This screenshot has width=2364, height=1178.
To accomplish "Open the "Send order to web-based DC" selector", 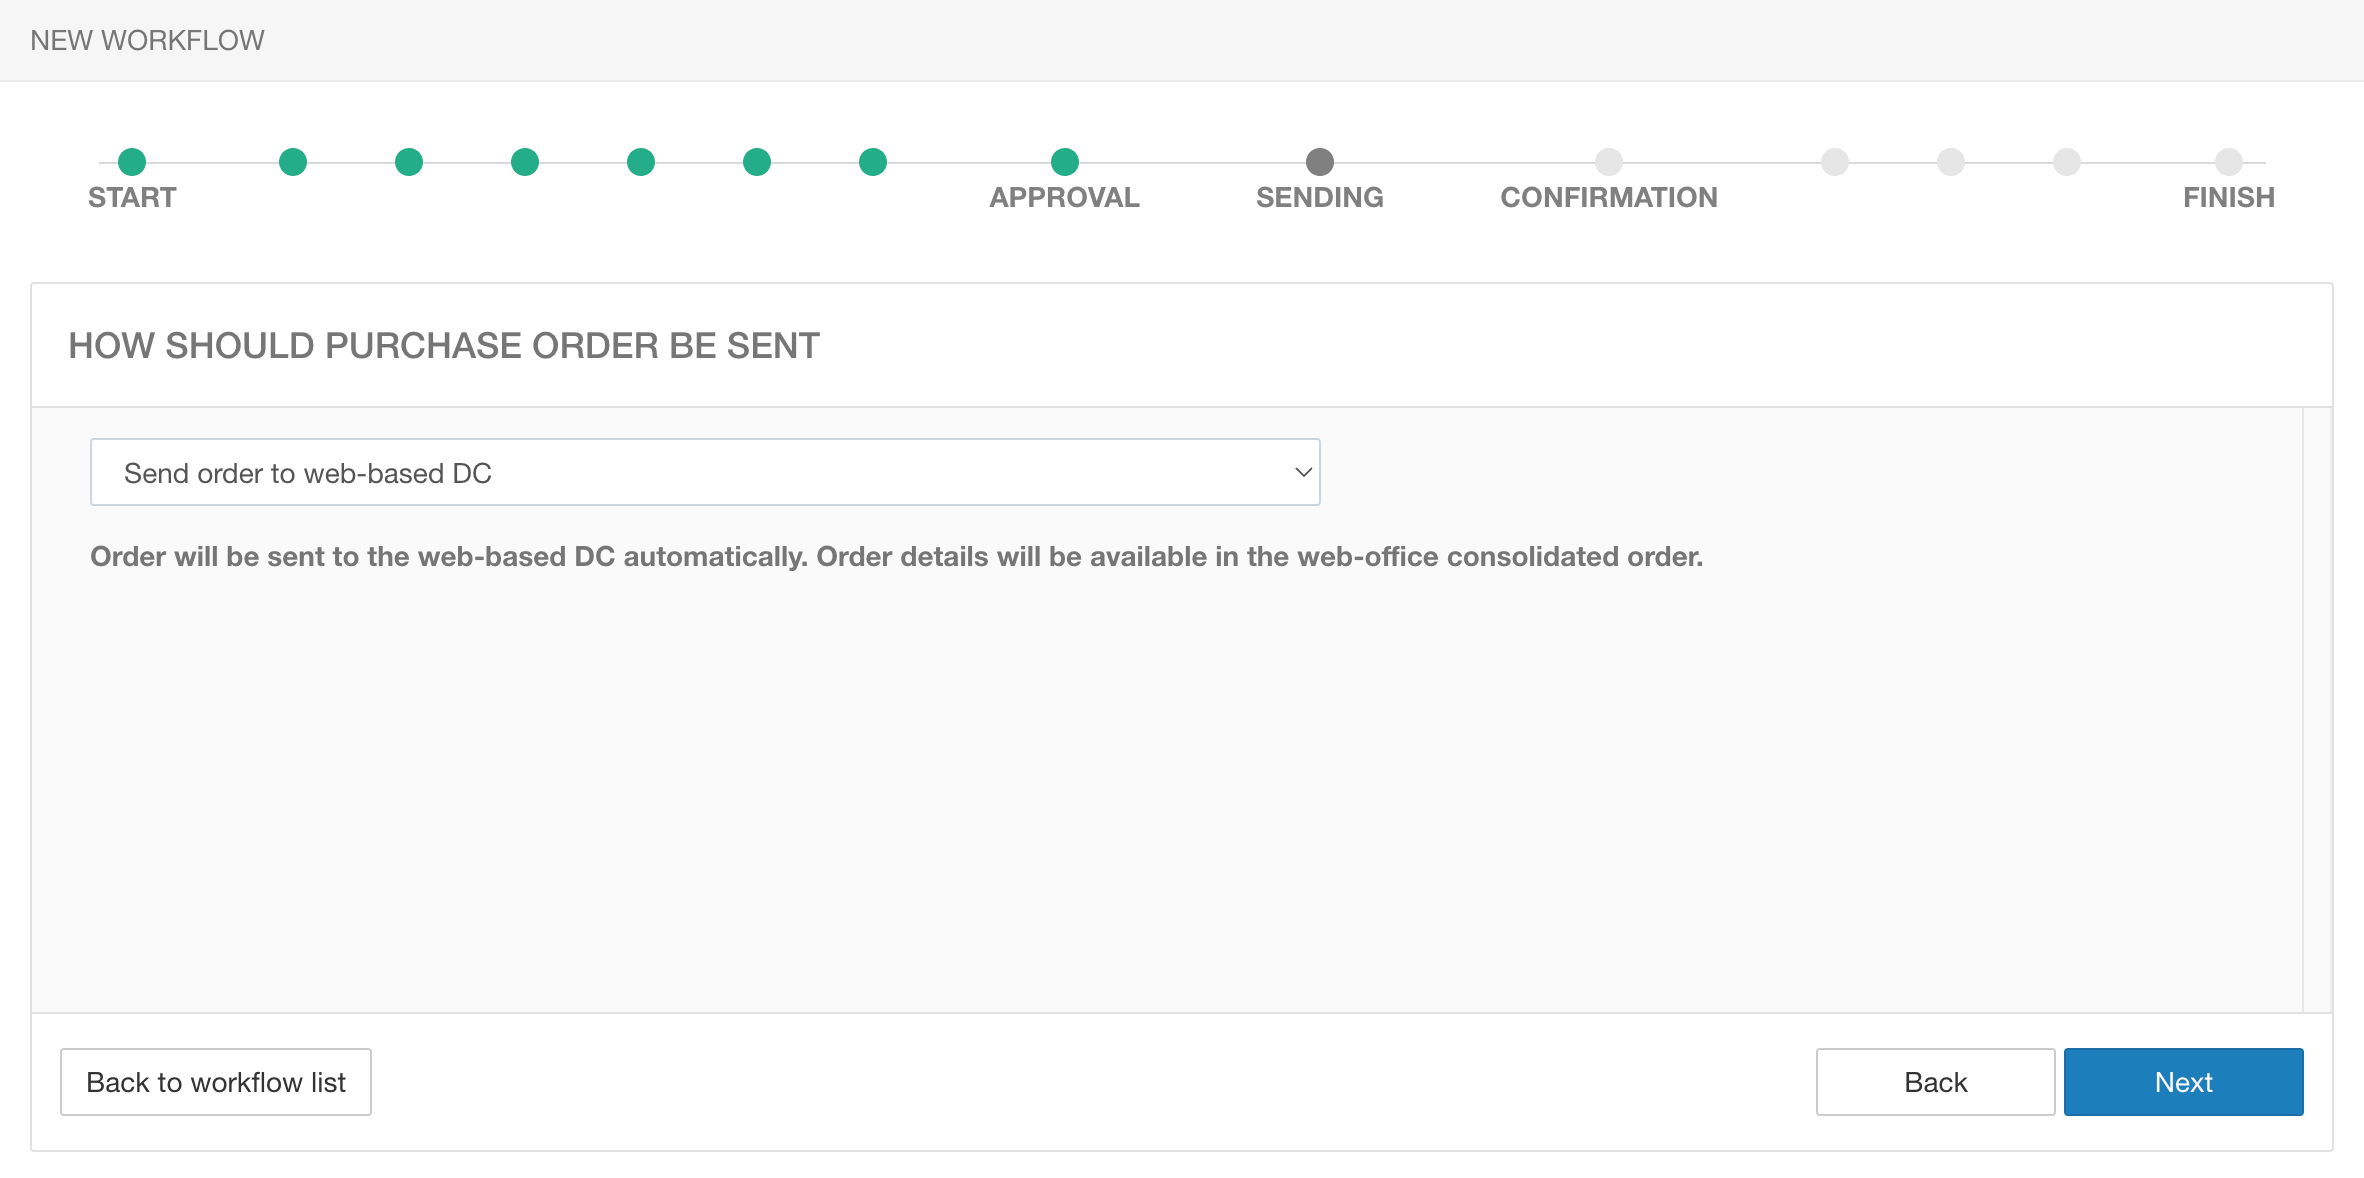I will pyautogui.click(x=705, y=472).
